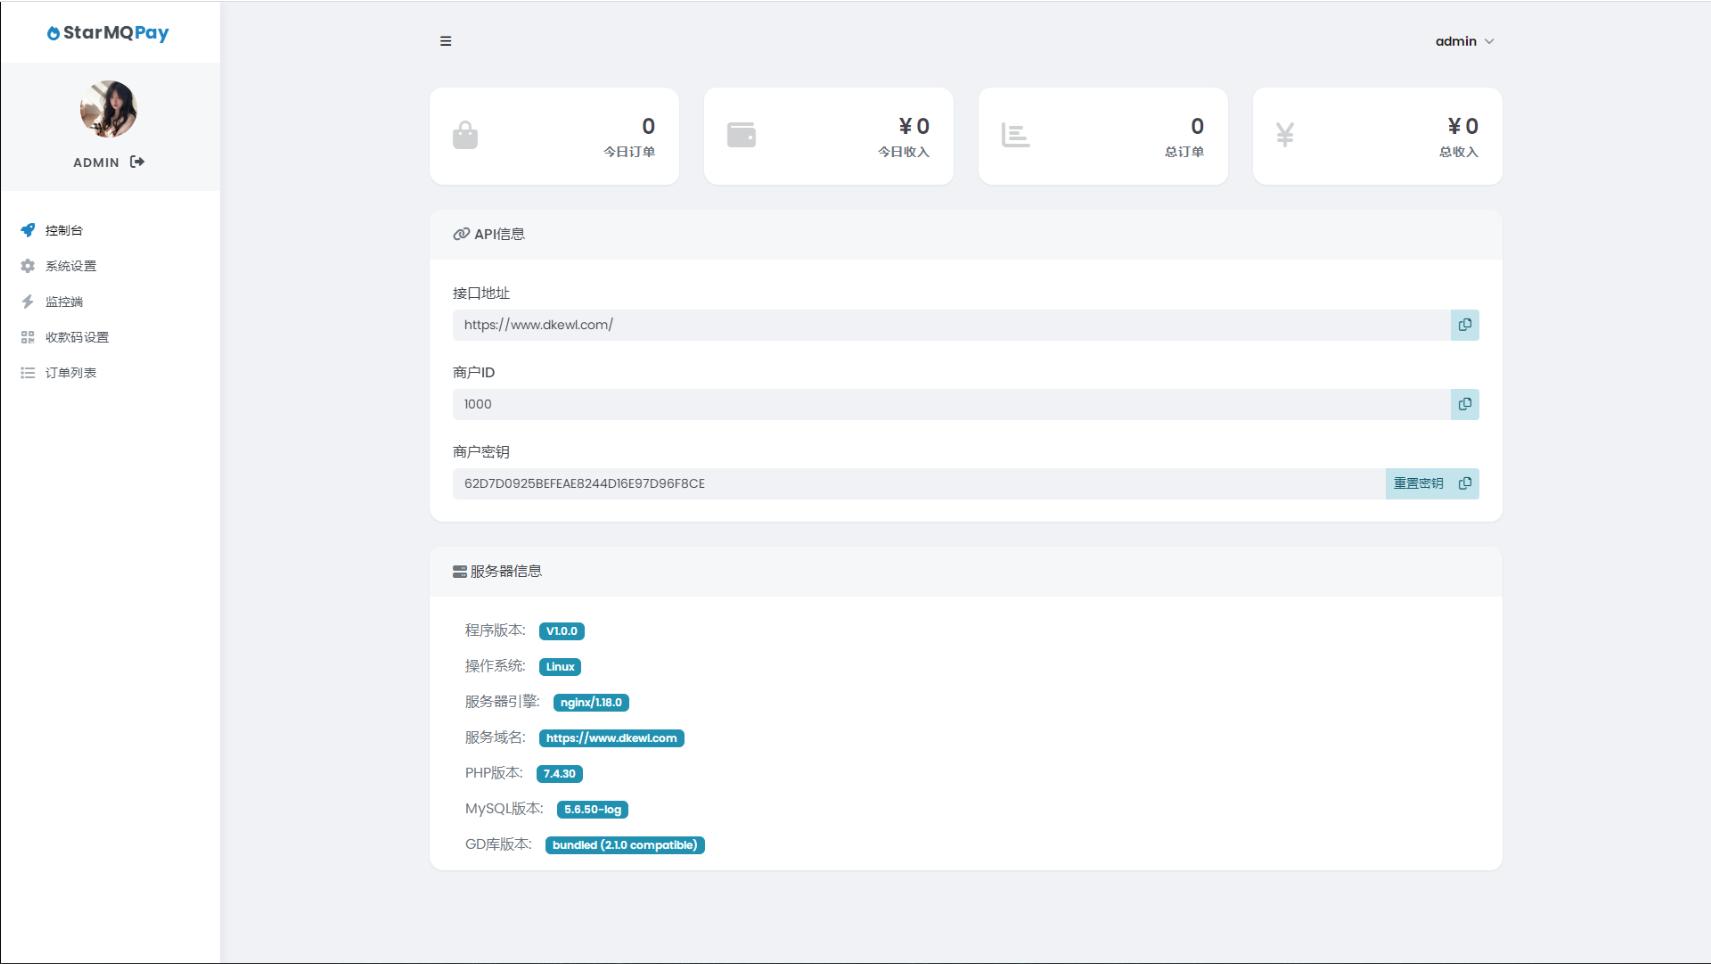The height and width of the screenshot is (964, 1711).
Task: Go to 订单列表 menu item
Action: pos(71,373)
